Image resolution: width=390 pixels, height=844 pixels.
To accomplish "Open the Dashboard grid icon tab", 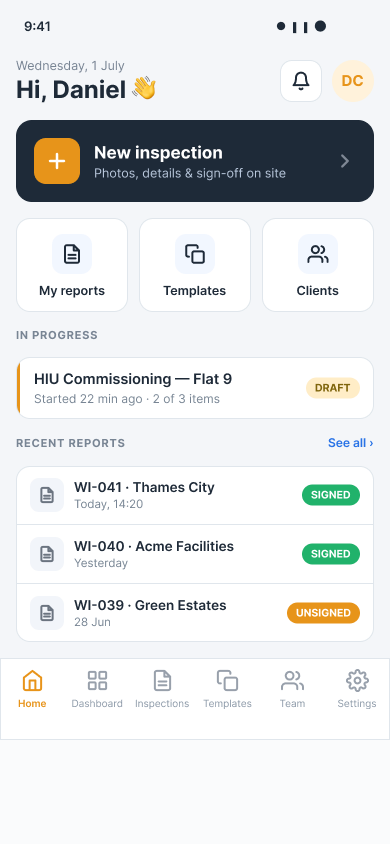I will click(x=97, y=681).
